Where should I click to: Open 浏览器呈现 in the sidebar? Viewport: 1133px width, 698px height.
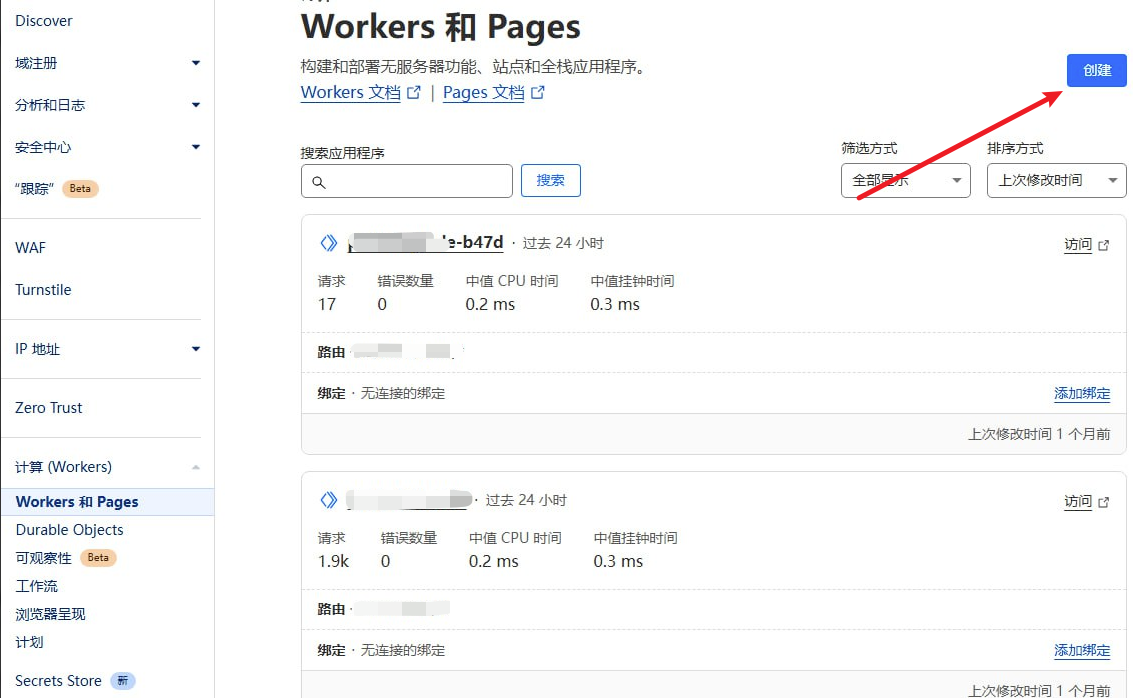(x=51, y=614)
